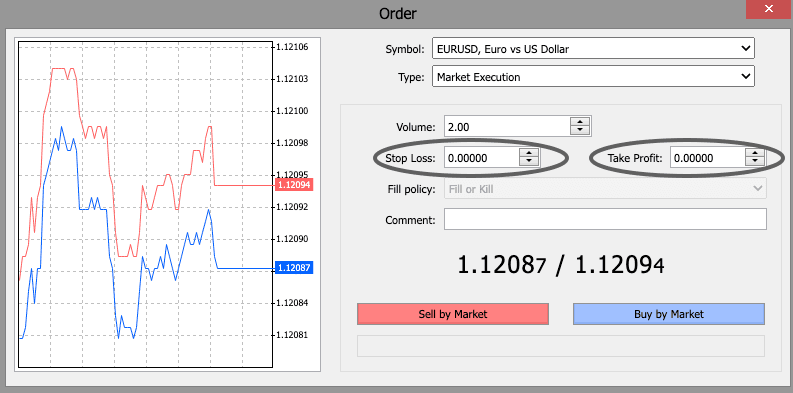Click the Order window title
The height and width of the screenshot is (393, 793).
(397, 13)
